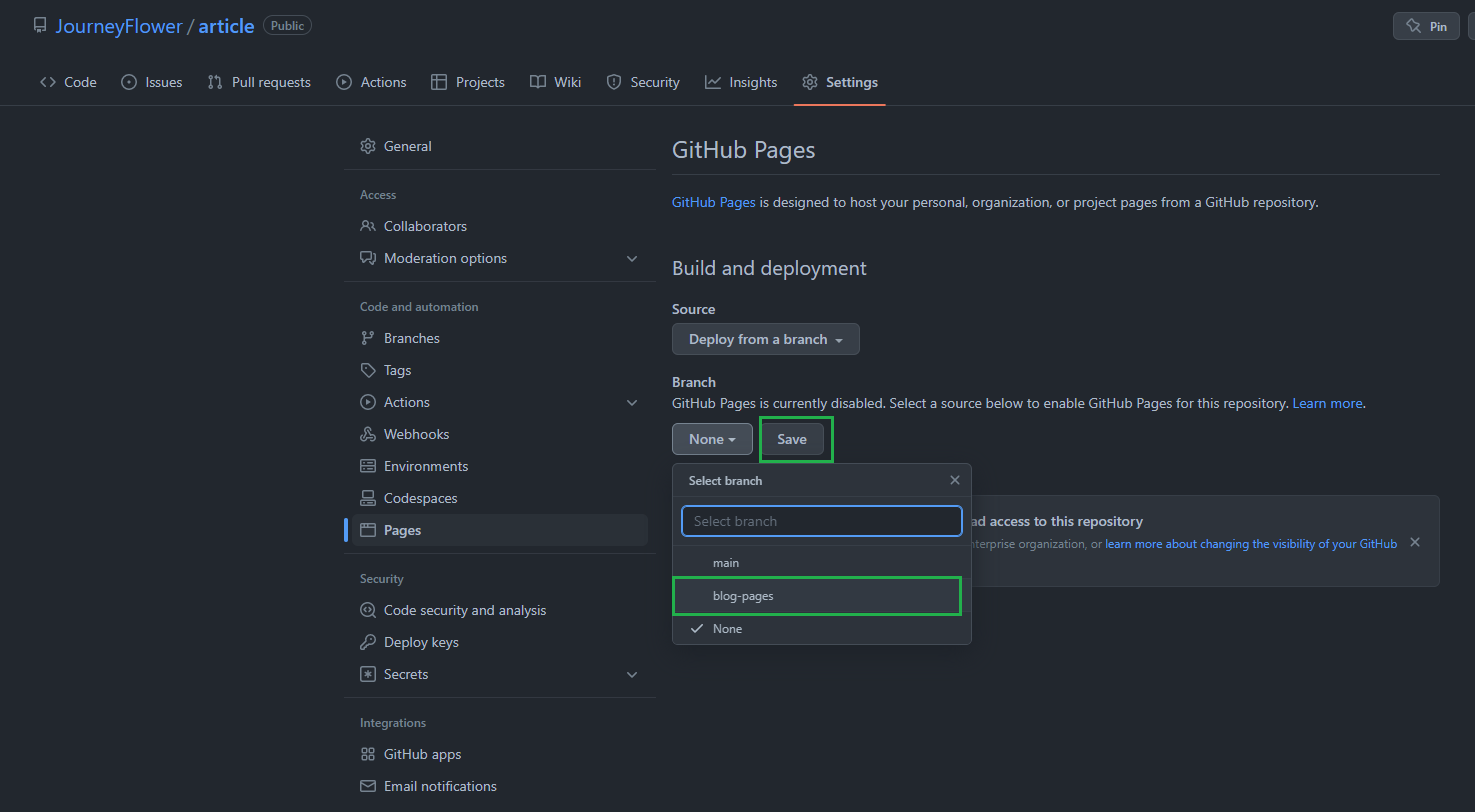1475x812 pixels.
Task: Toggle the None branch dropdown
Action: [712, 439]
